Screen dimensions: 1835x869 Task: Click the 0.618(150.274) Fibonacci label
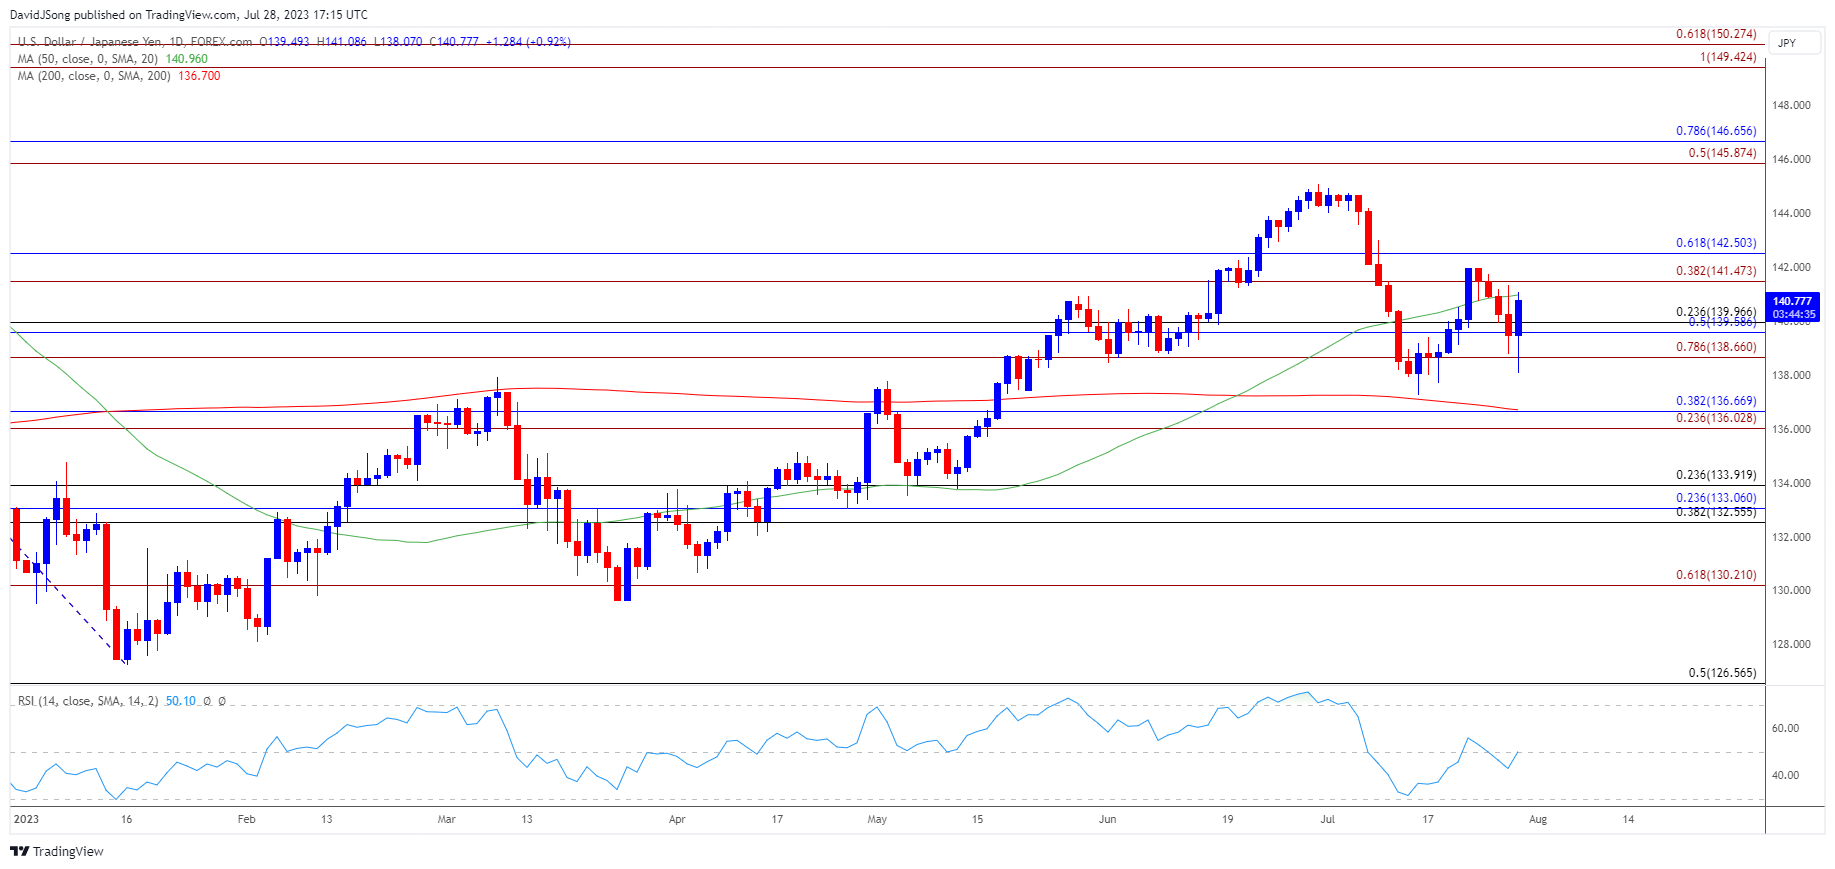tap(1716, 34)
